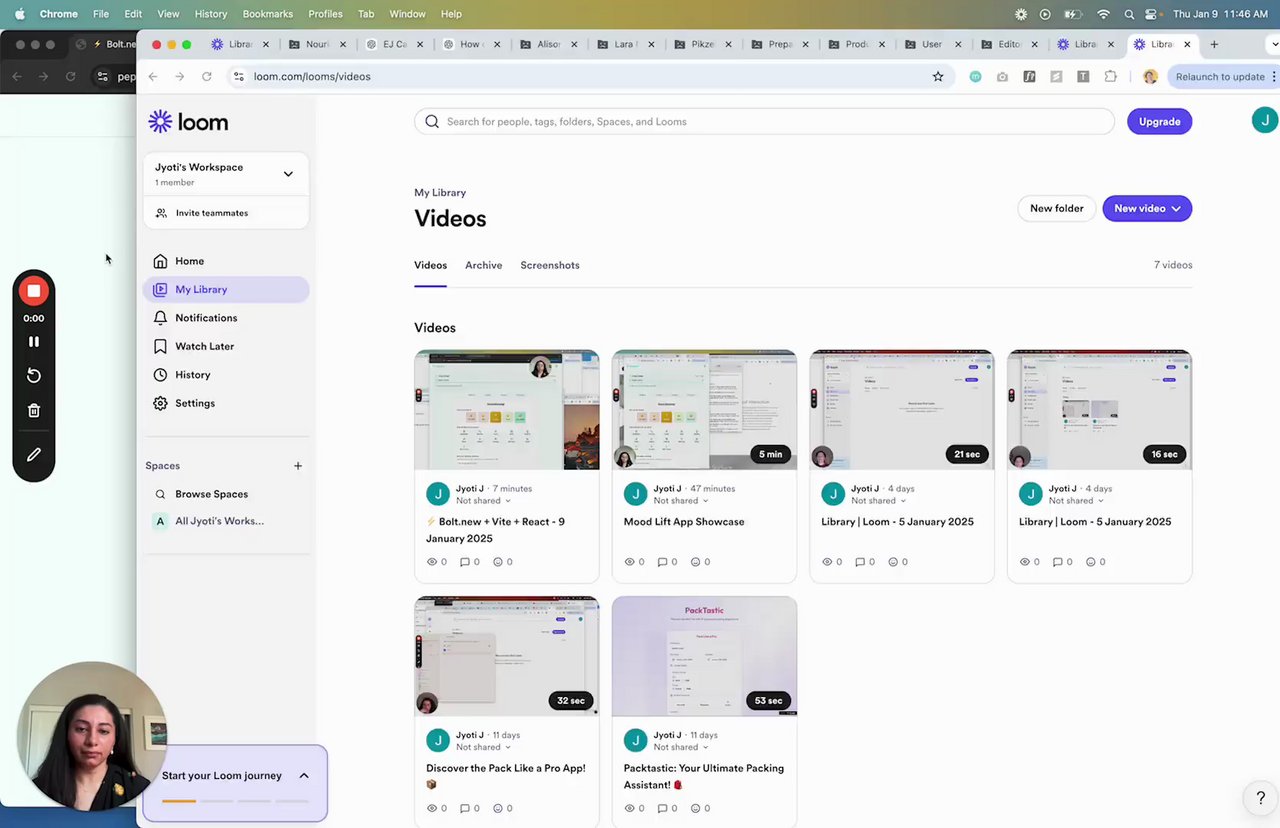Open History in the sidebar
Screen dimensions: 1280x828
click(x=226, y=375)
